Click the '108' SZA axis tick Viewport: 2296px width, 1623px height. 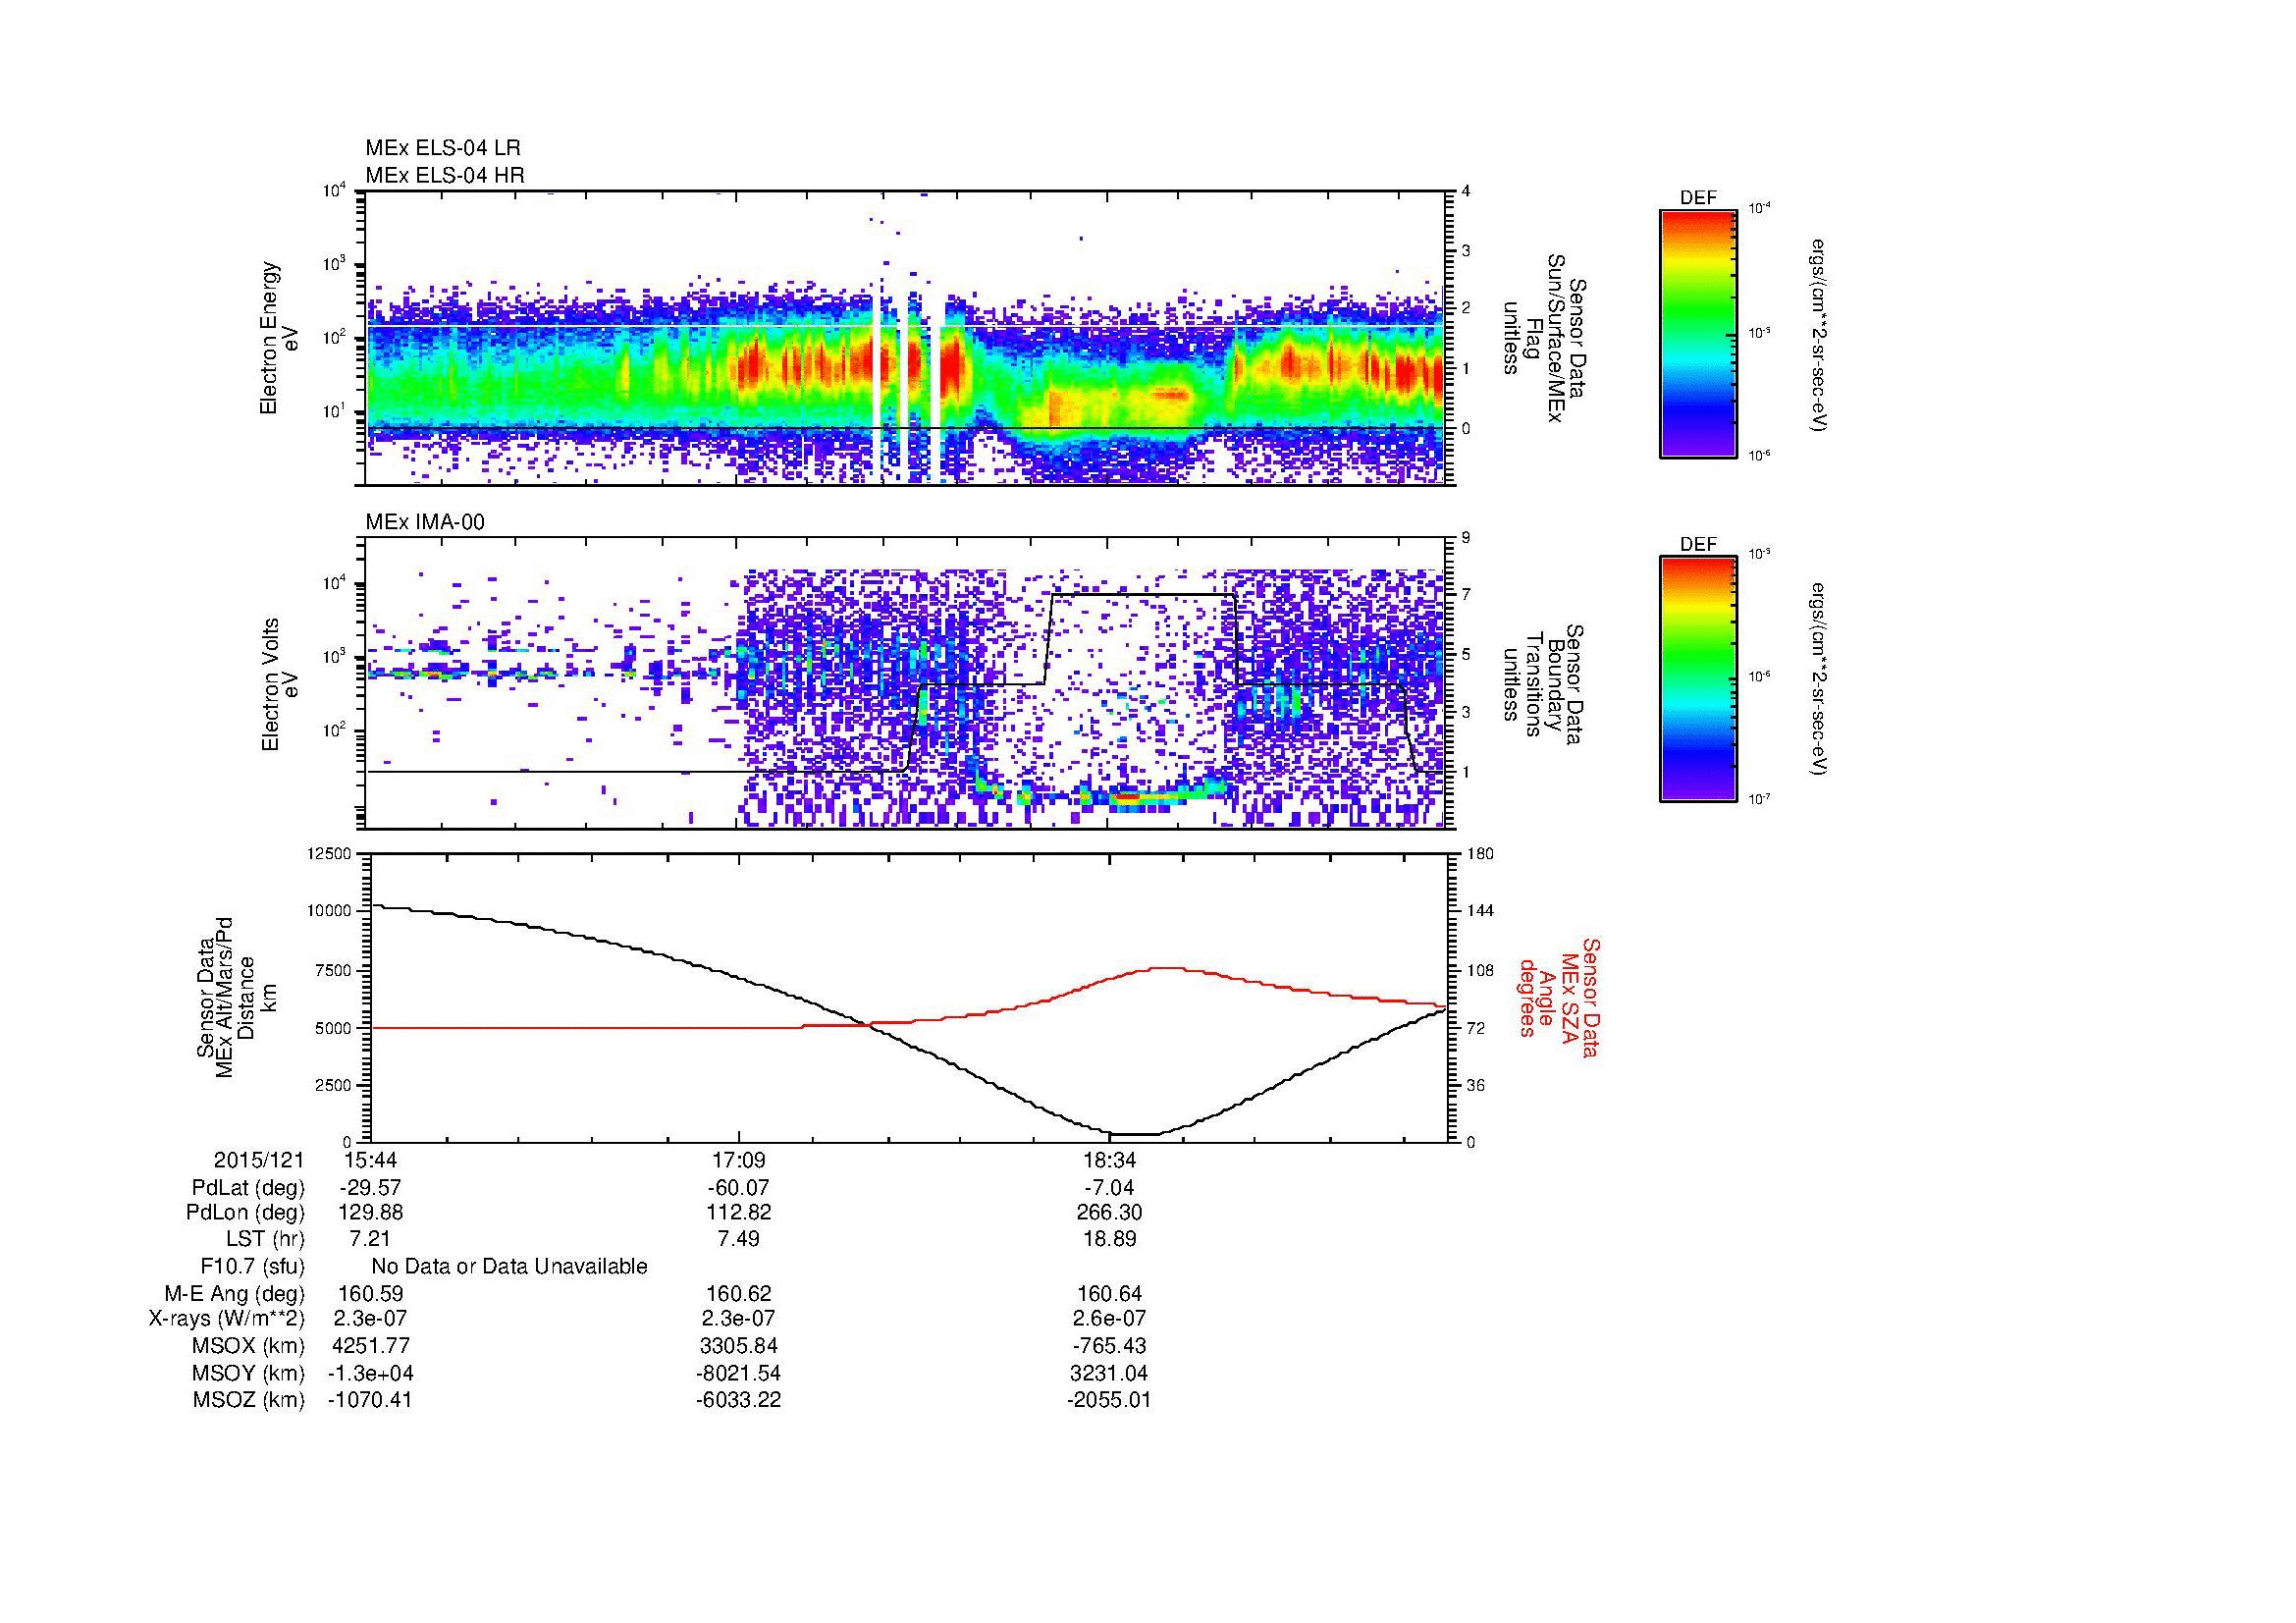click(1480, 970)
